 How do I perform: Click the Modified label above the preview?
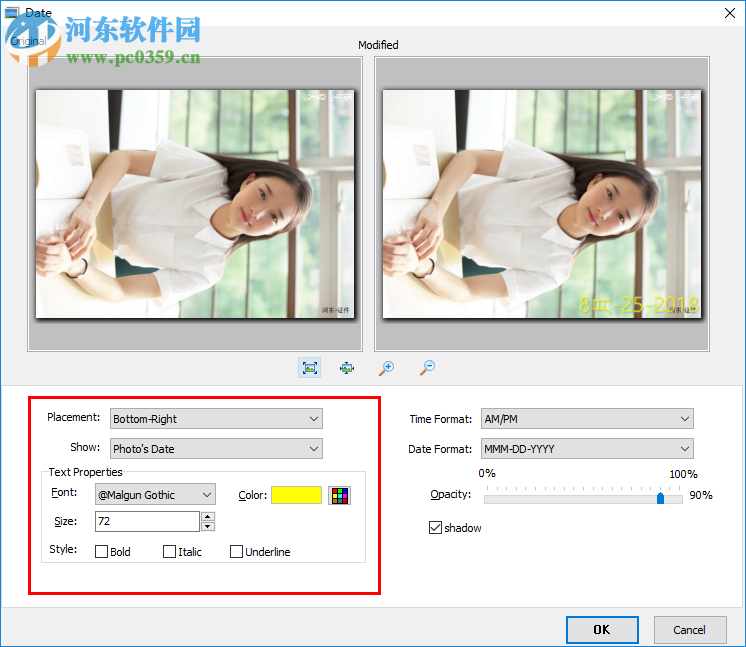378,45
